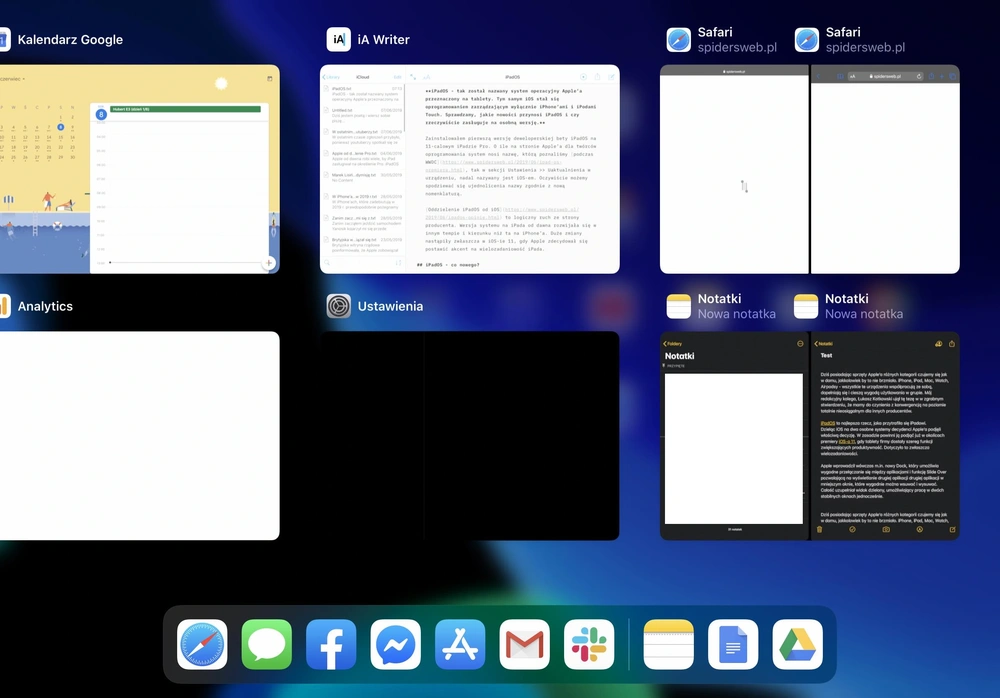Open the iPadOS link in the Test note
The height and width of the screenshot is (698, 1000).
tap(828, 423)
